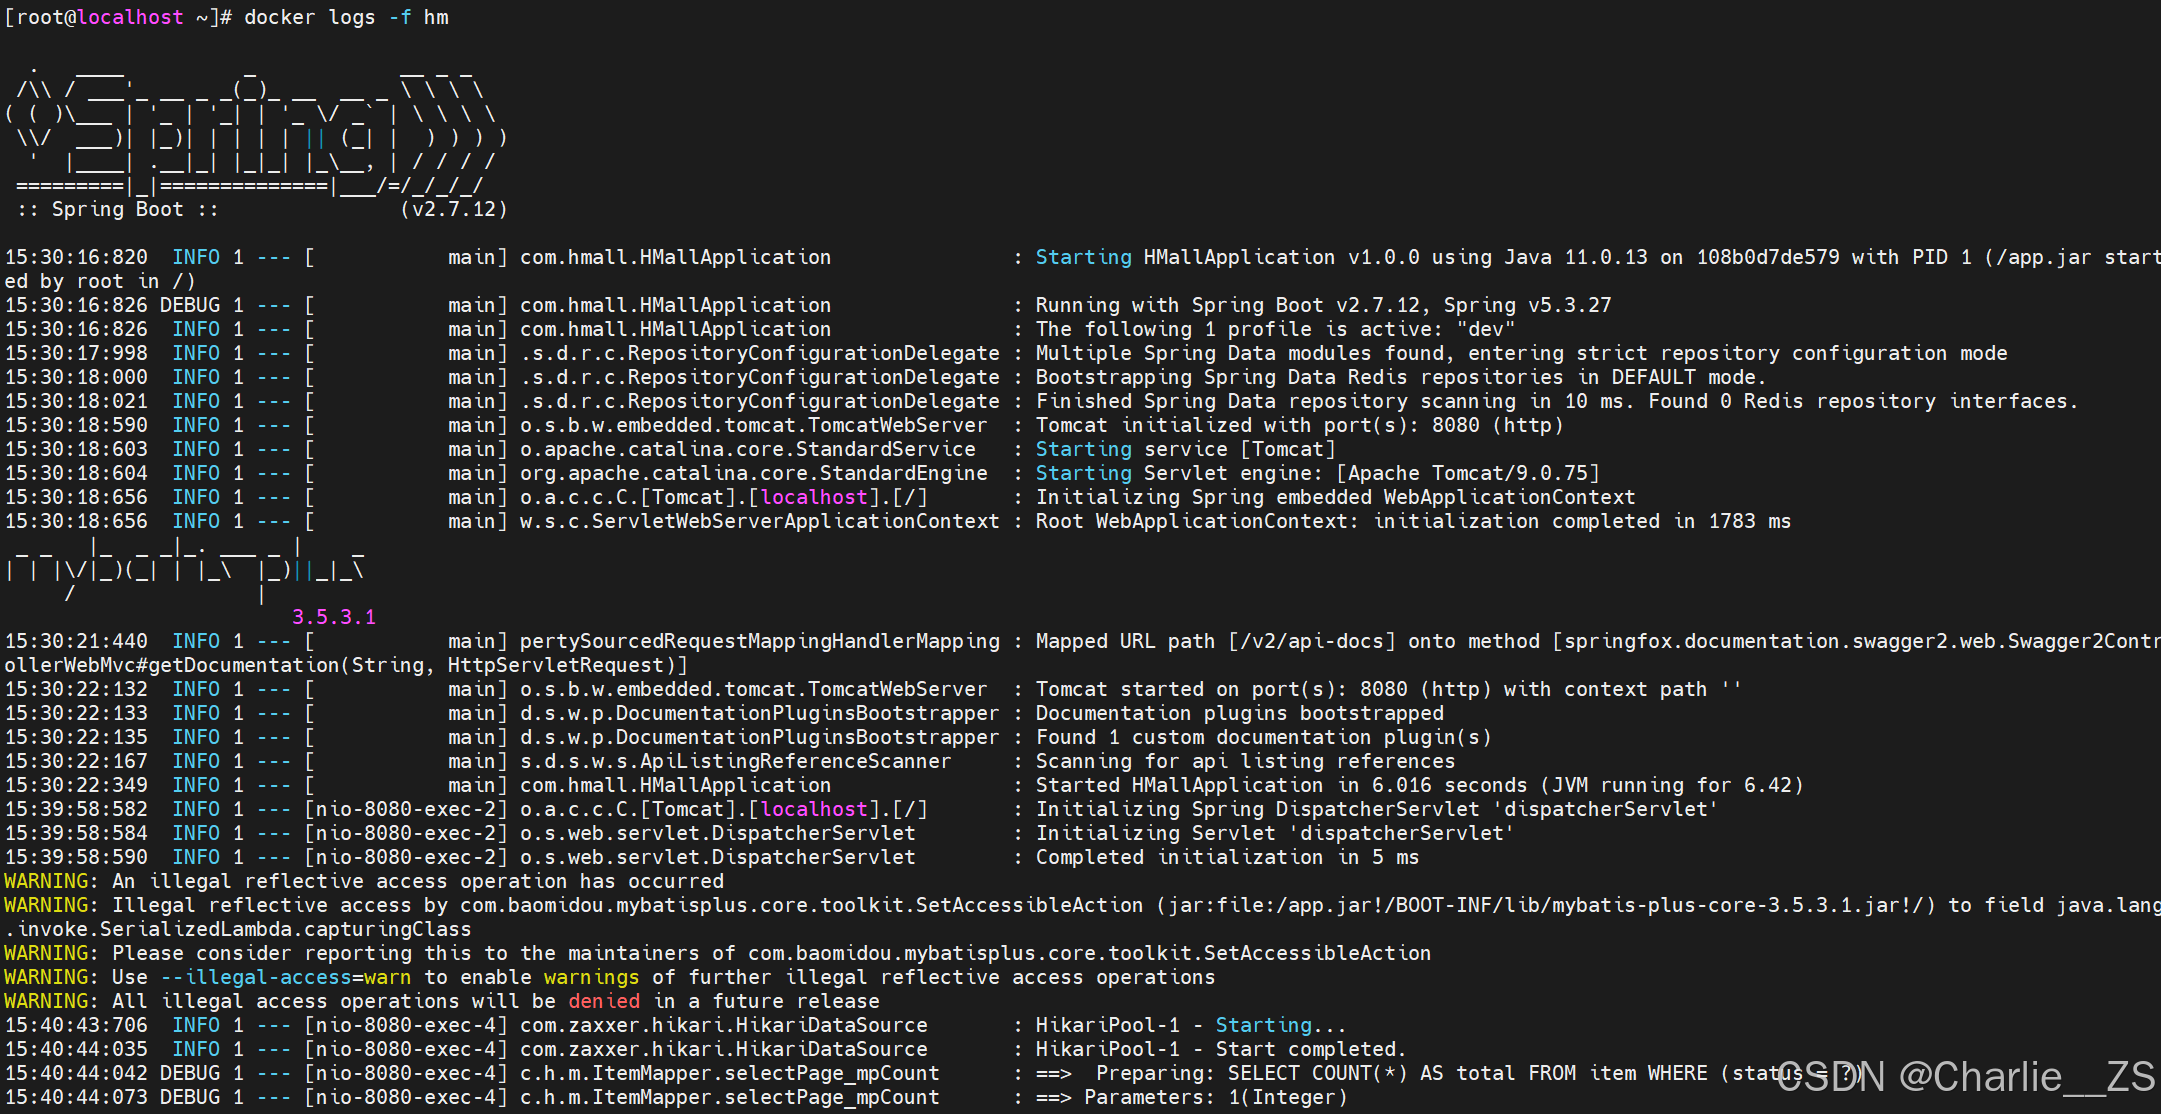Click 'Starting Servlet engine: [Apache Tomcat/9.0.75]' text
Screen dimensions: 2161x1114
[1317, 473]
